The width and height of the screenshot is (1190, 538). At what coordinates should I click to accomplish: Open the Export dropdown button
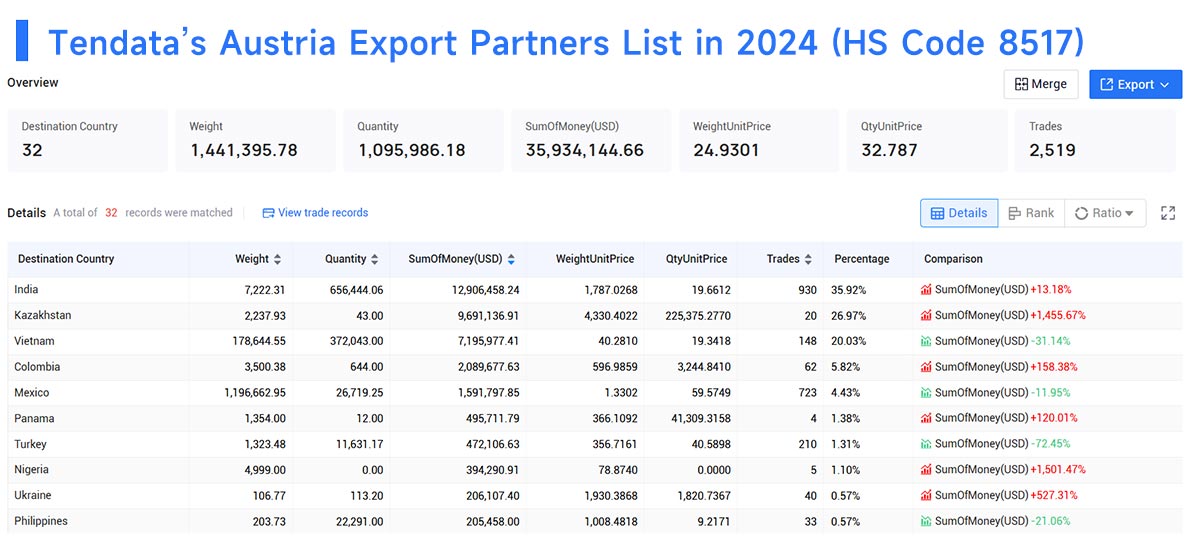coord(1135,84)
